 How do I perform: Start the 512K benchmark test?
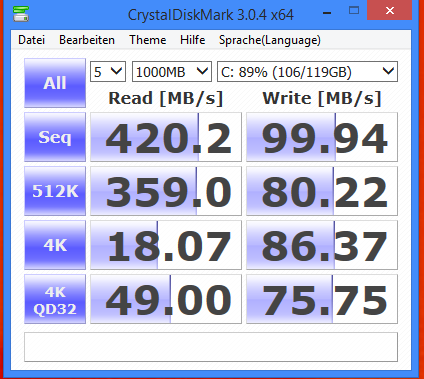(55, 191)
